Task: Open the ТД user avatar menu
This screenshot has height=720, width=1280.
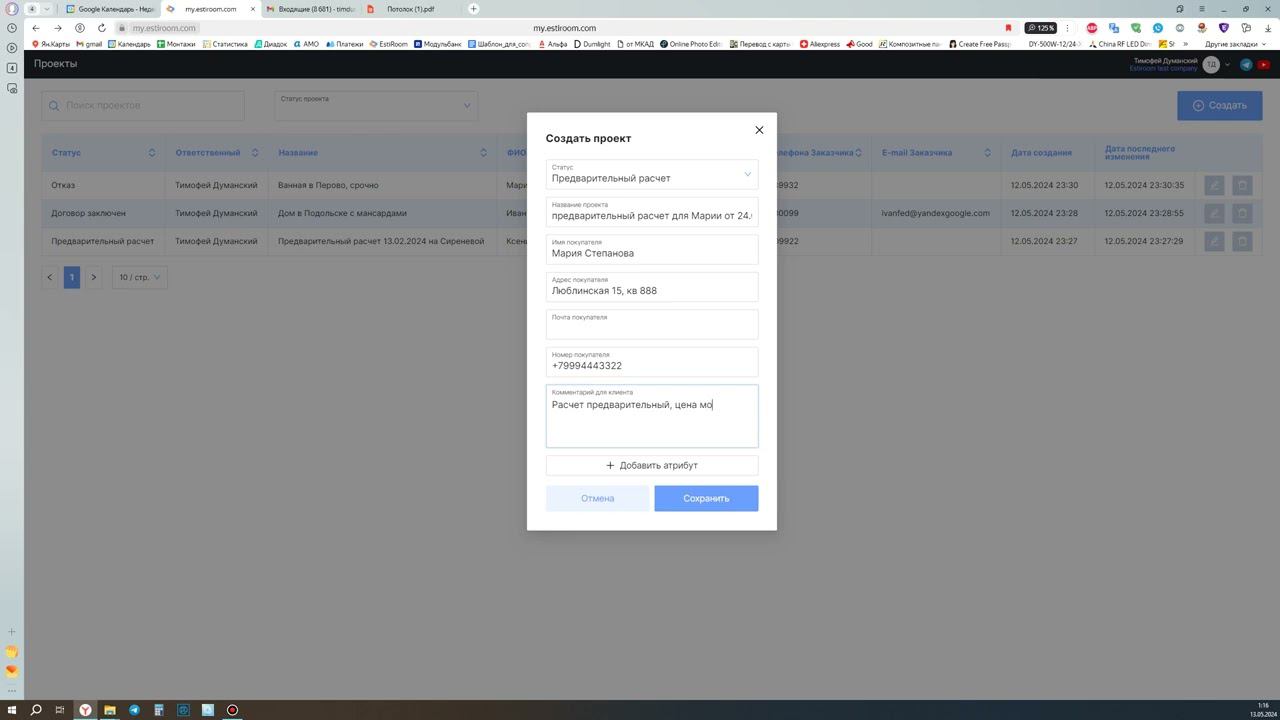Action: coord(1211,64)
